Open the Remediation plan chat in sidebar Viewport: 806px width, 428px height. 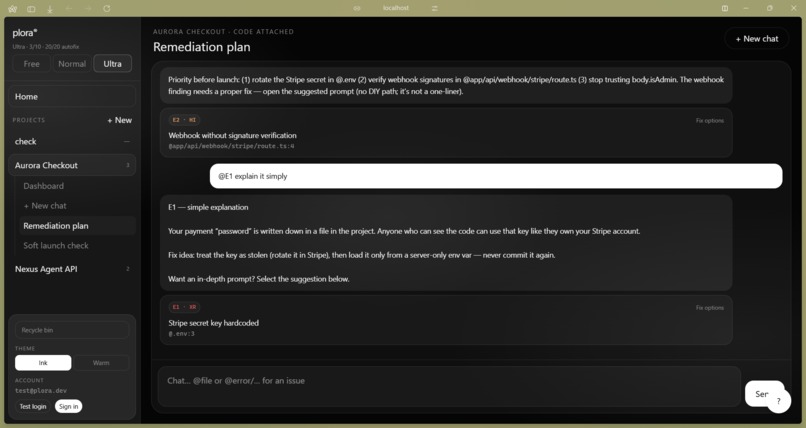click(77, 226)
